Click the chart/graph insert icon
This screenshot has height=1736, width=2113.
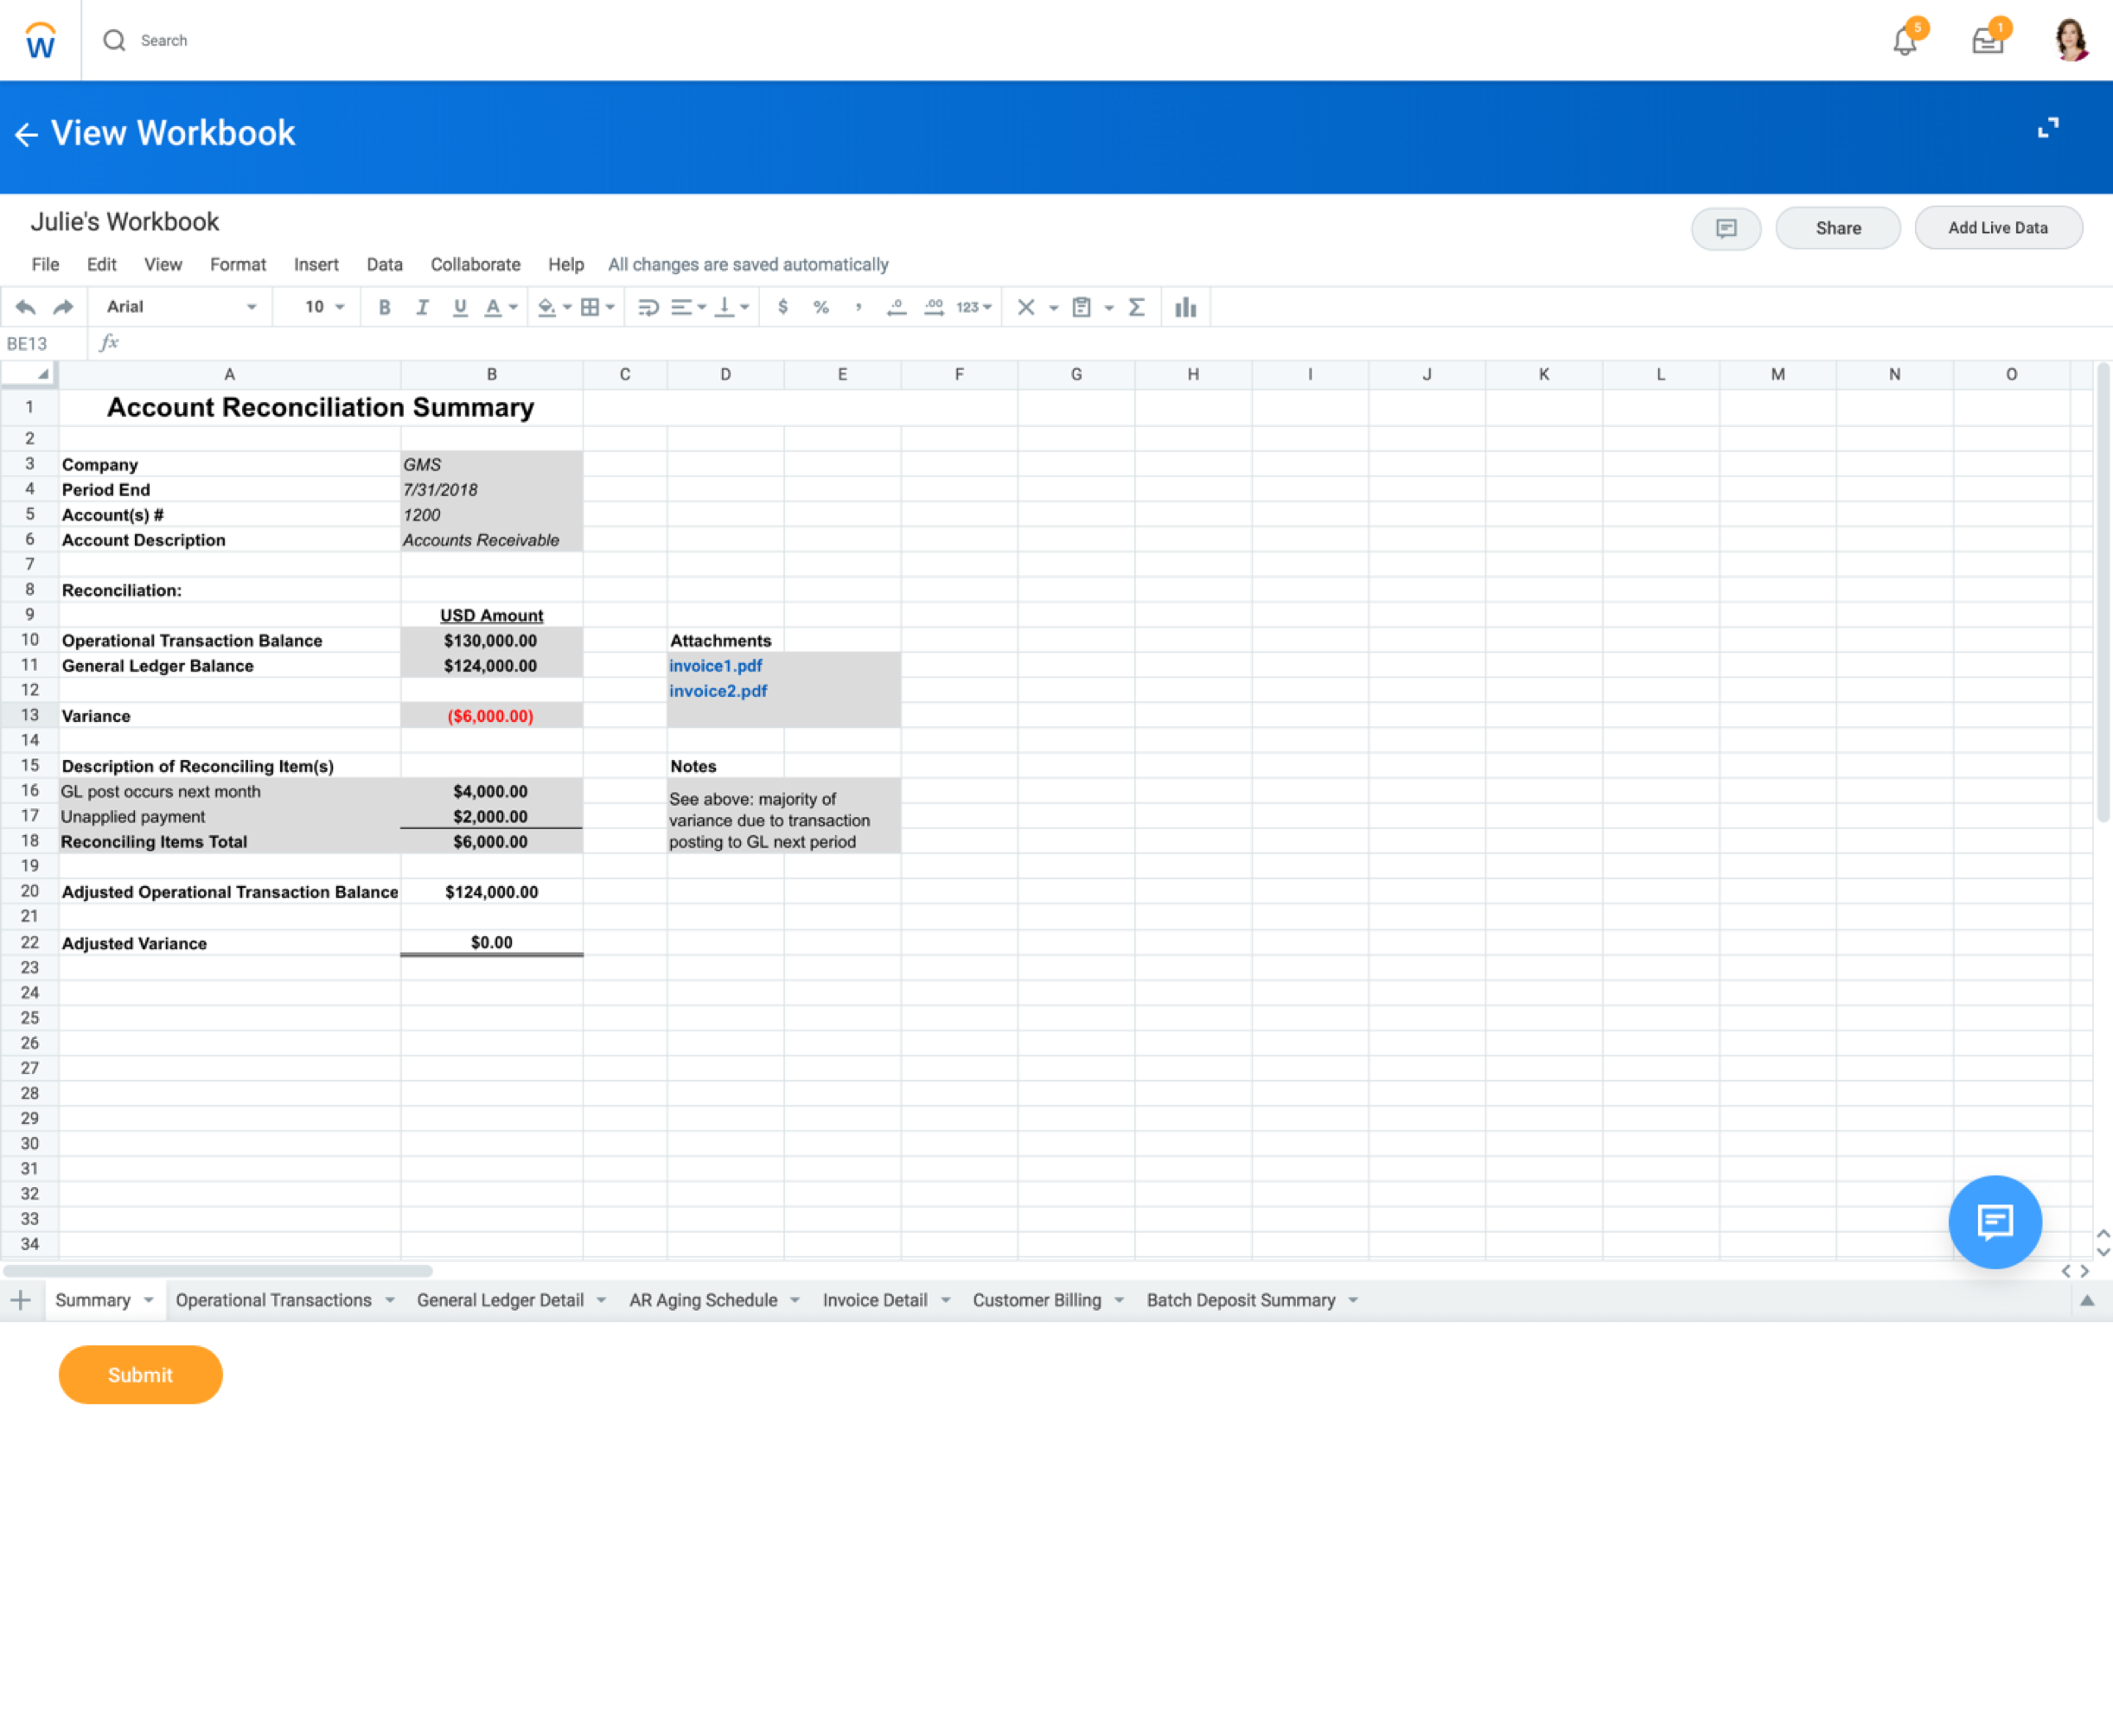pyautogui.click(x=1184, y=307)
